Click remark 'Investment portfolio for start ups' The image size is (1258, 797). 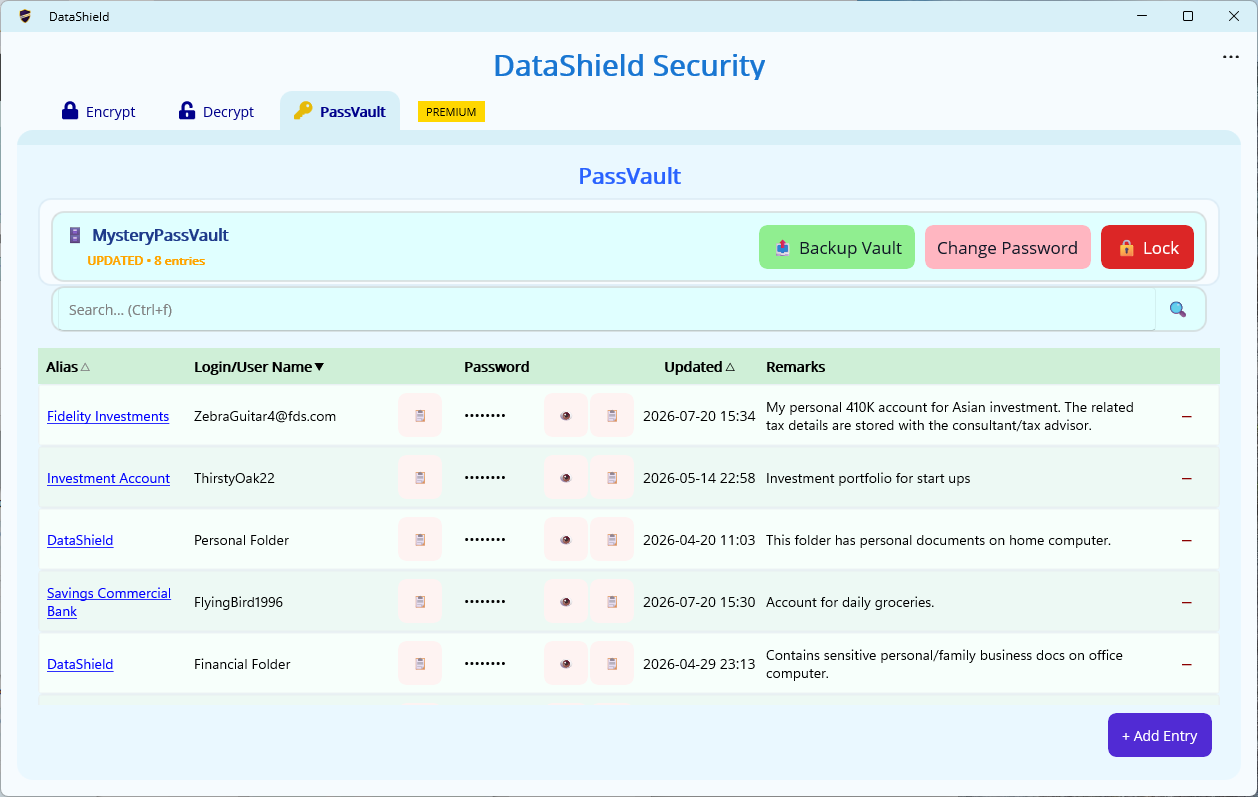pyautogui.click(x=868, y=478)
